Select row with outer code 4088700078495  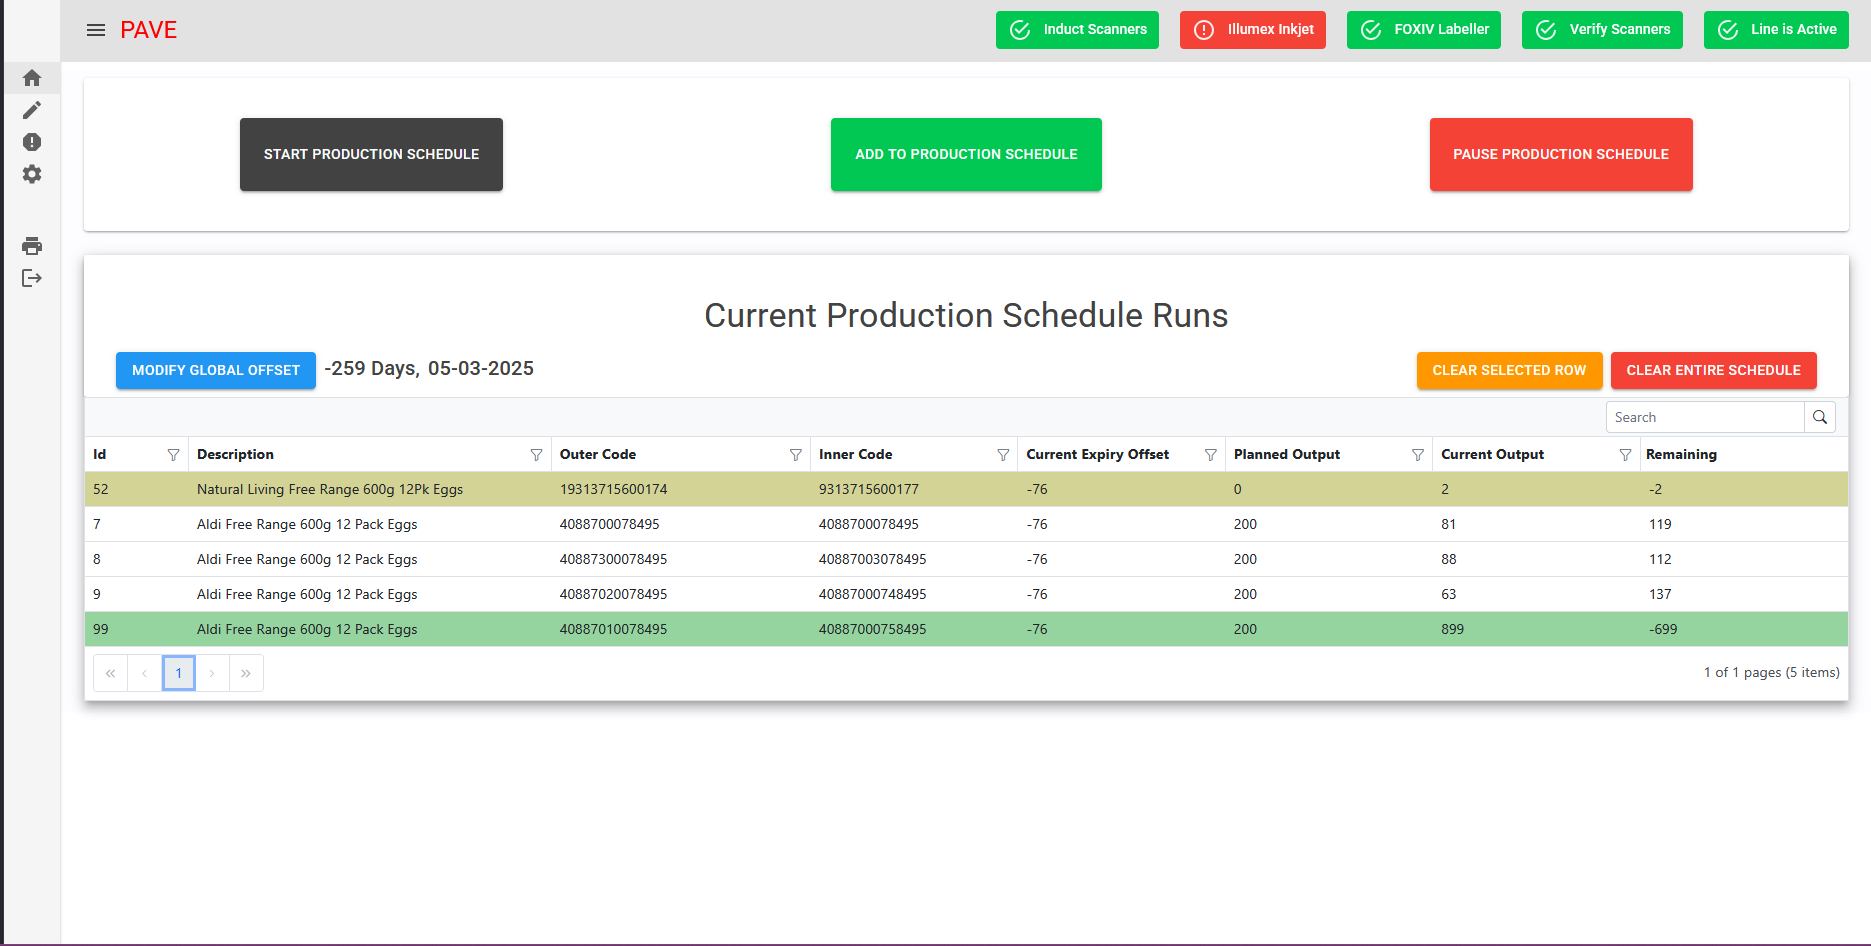[x=966, y=524]
